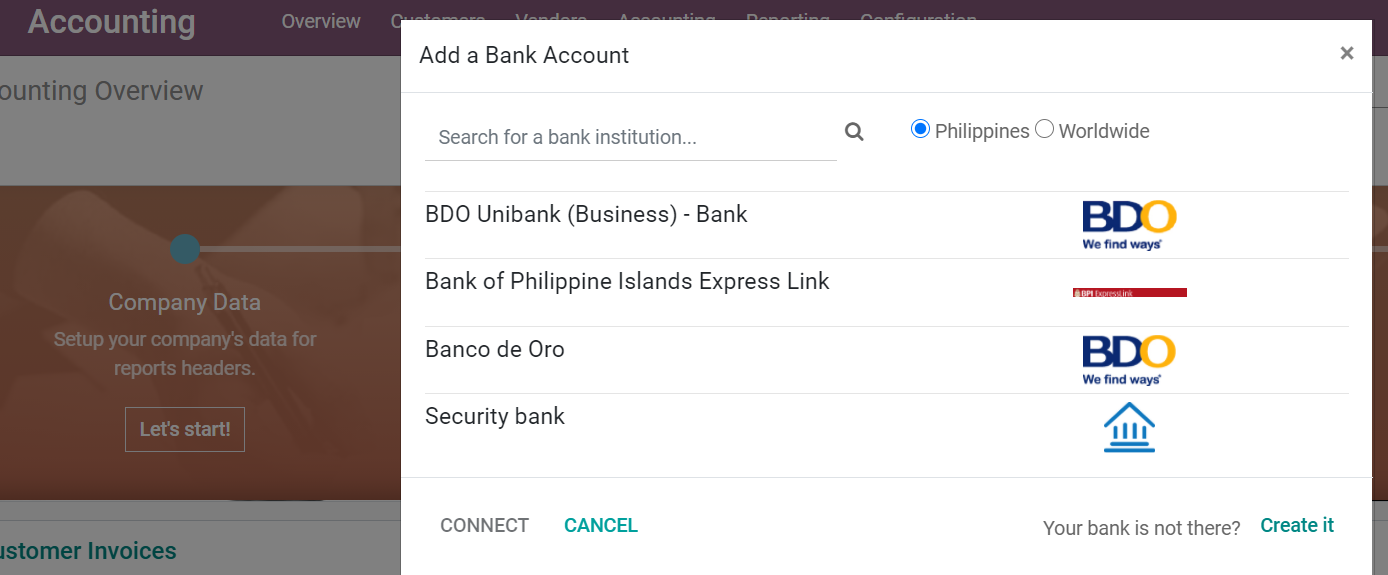Click the Security bank building icon
The height and width of the screenshot is (575, 1388).
pos(1129,427)
